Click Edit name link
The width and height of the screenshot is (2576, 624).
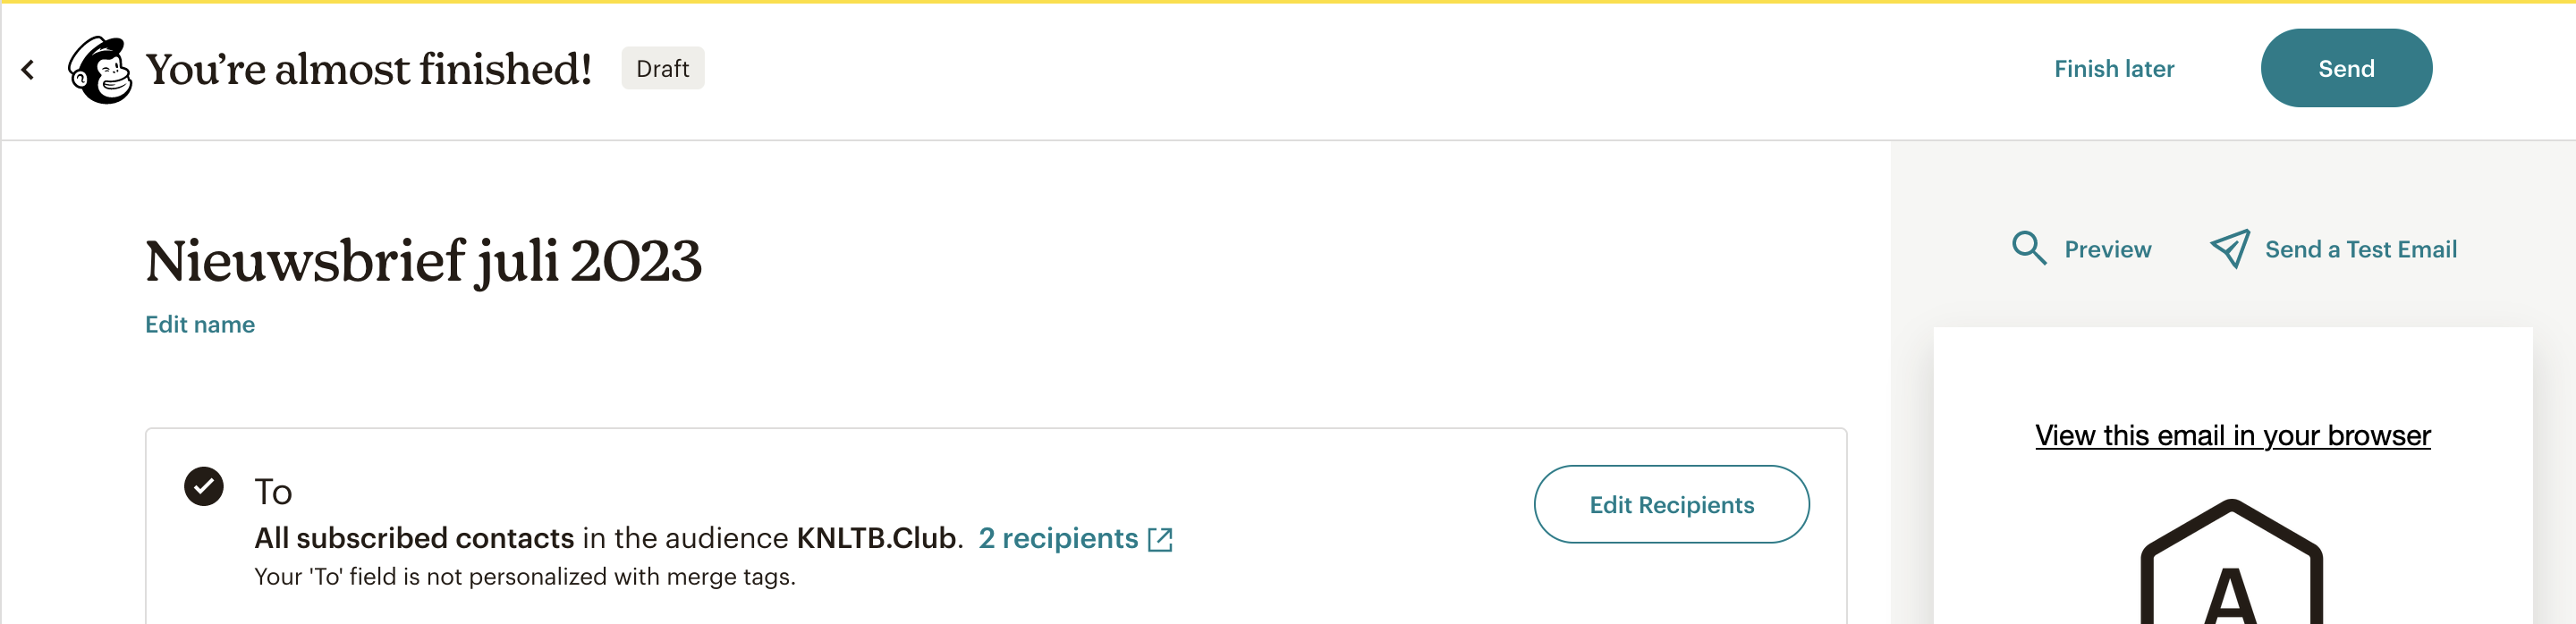(x=200, y=325)
